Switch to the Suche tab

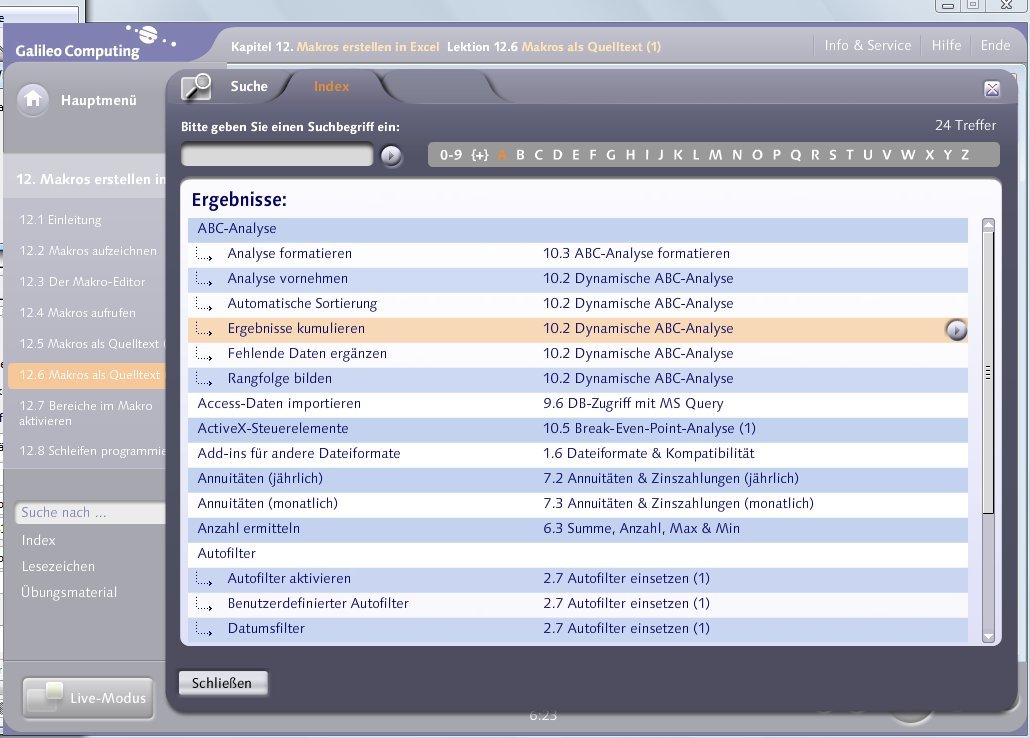(249, 86)
